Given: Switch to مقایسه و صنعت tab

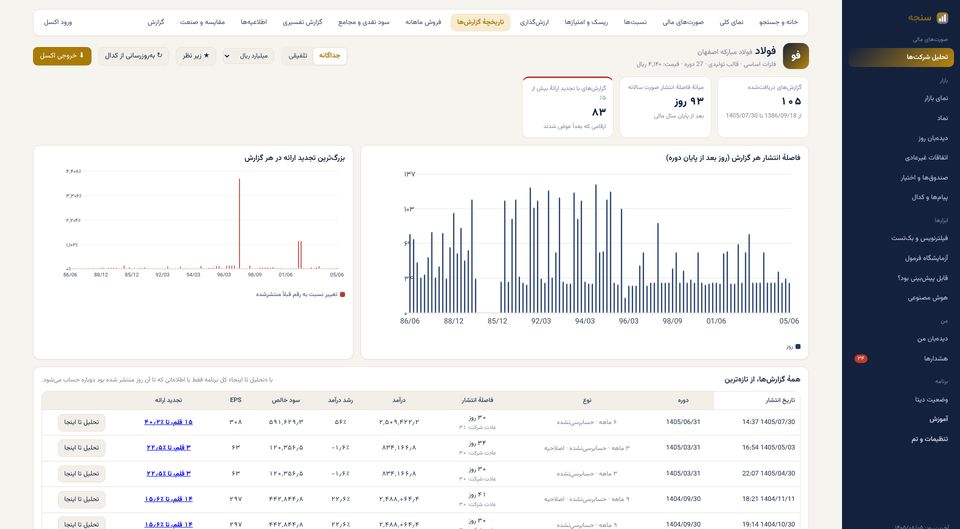Looking at the screenshot, I should [202, 22].
